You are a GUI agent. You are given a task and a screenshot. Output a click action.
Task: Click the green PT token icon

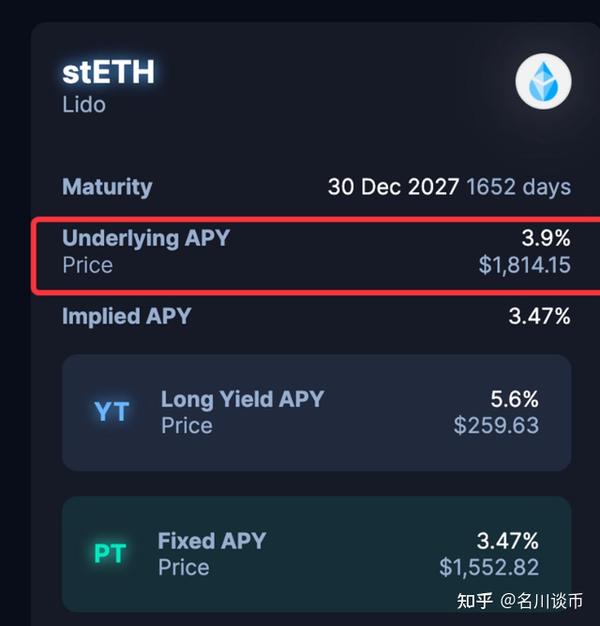(110, 554)
